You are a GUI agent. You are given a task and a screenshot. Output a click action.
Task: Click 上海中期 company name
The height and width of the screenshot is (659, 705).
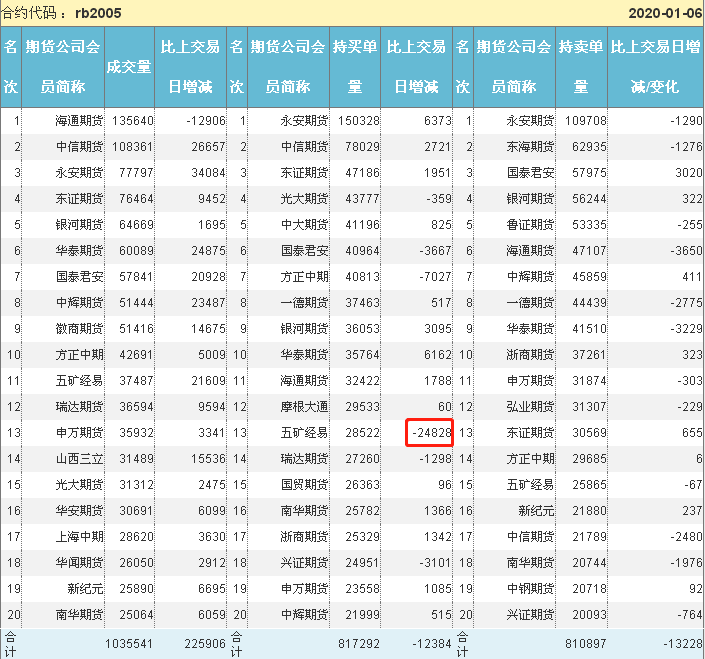(x=79, y=537)
